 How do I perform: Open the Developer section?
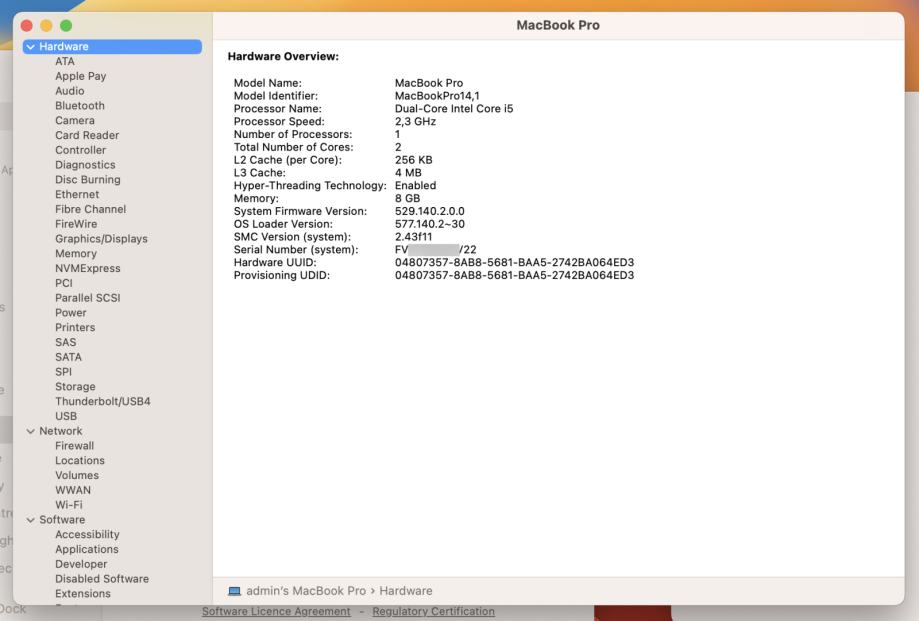tap(81, 564)
